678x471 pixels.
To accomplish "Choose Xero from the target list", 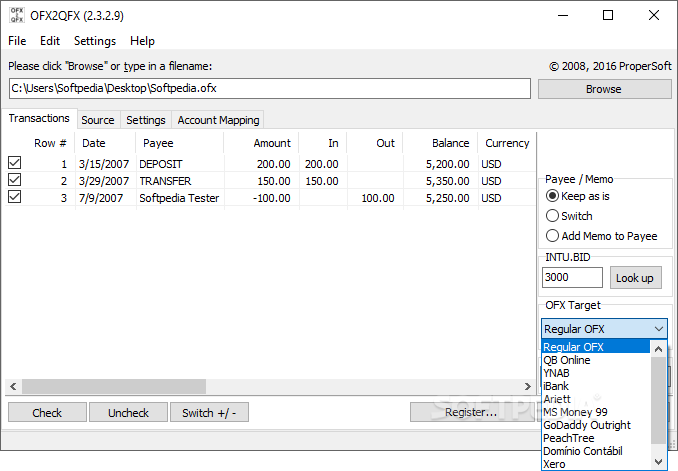I will coord(596,464).
